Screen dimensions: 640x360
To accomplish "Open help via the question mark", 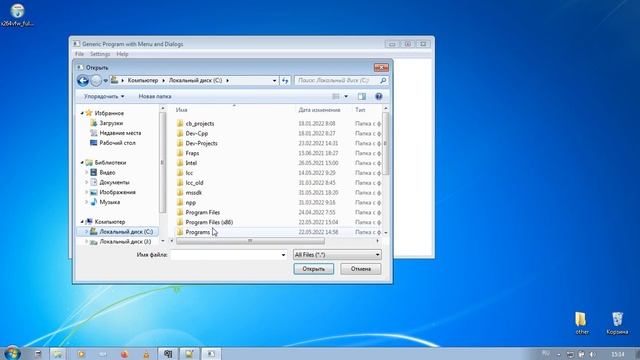I will click(x=379, y=96).
